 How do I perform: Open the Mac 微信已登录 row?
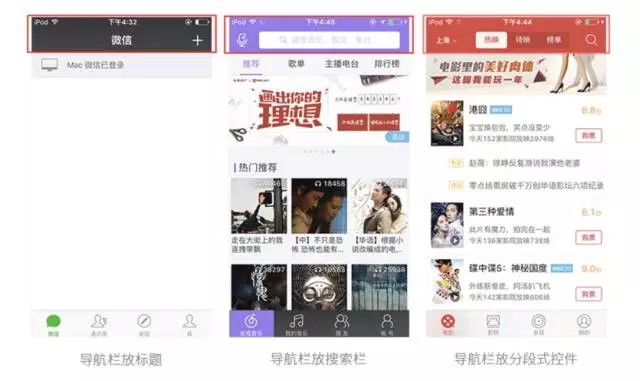122,65
